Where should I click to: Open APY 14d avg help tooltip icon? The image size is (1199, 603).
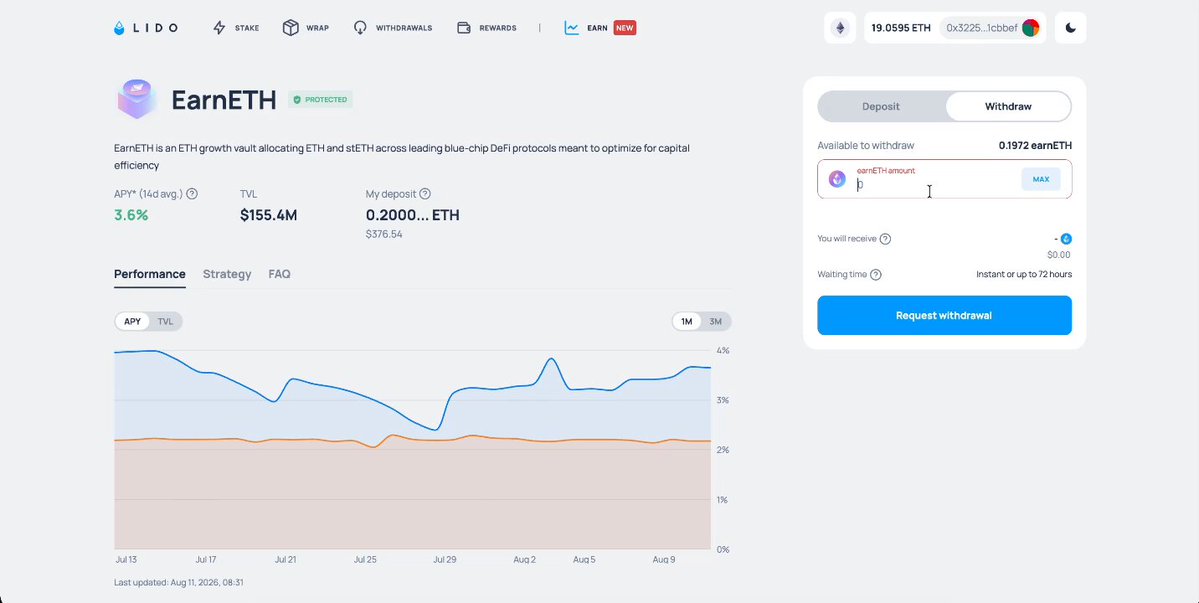click(192, 194)
